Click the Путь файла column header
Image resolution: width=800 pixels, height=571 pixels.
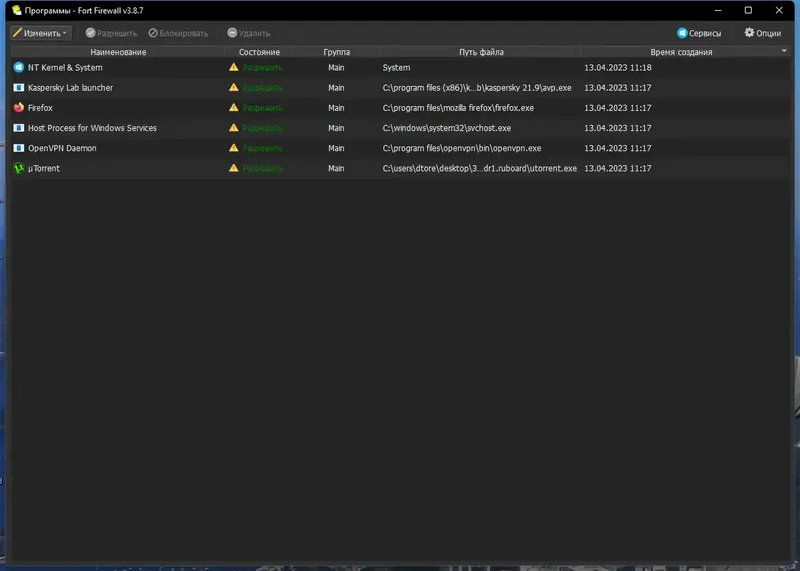(481, 52)
